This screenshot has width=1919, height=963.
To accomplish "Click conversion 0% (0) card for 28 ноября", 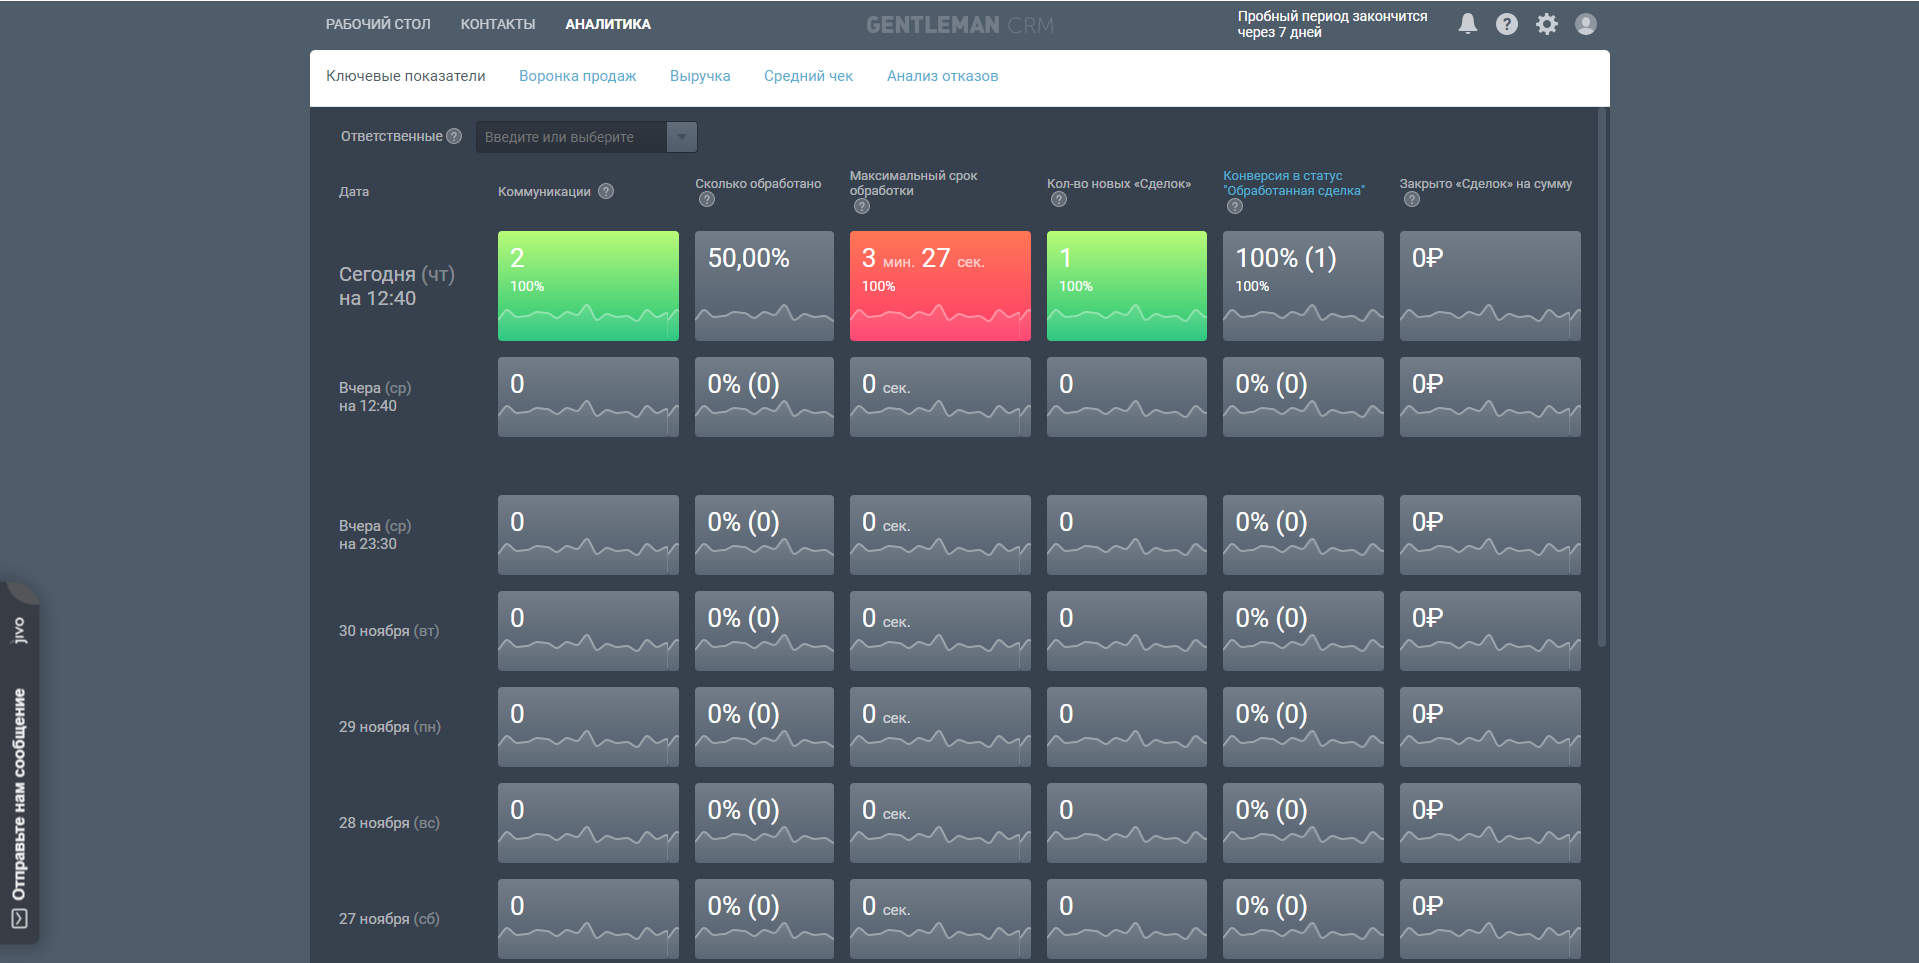I will pos(1303,823).
